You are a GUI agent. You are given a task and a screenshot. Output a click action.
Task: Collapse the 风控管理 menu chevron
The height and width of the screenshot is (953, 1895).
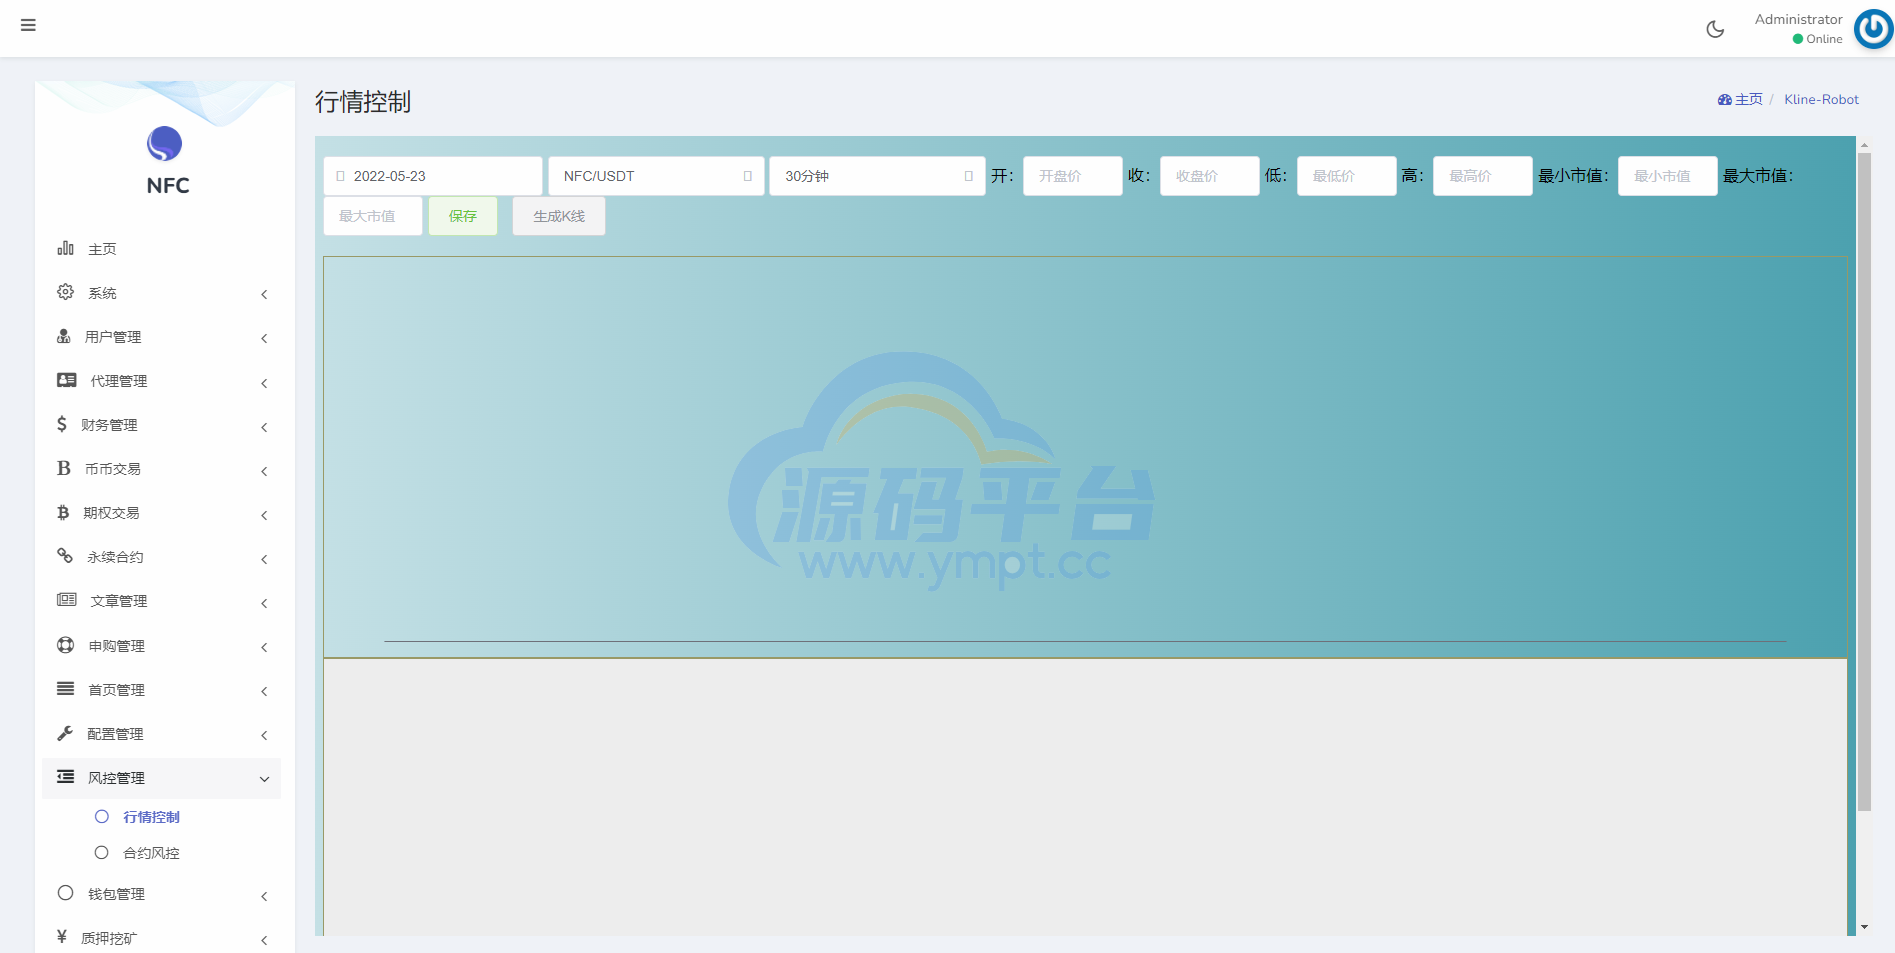pos(264,779)
